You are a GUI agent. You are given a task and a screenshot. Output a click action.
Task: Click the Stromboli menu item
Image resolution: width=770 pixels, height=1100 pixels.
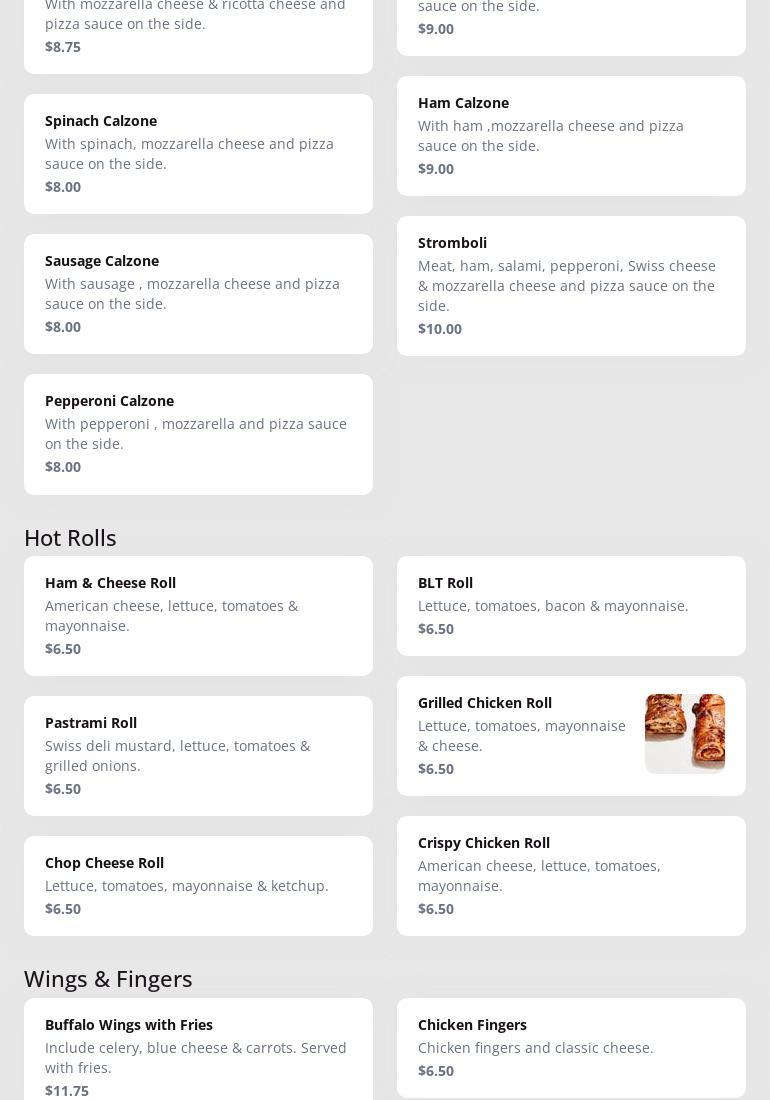click(x=570, y=285)
